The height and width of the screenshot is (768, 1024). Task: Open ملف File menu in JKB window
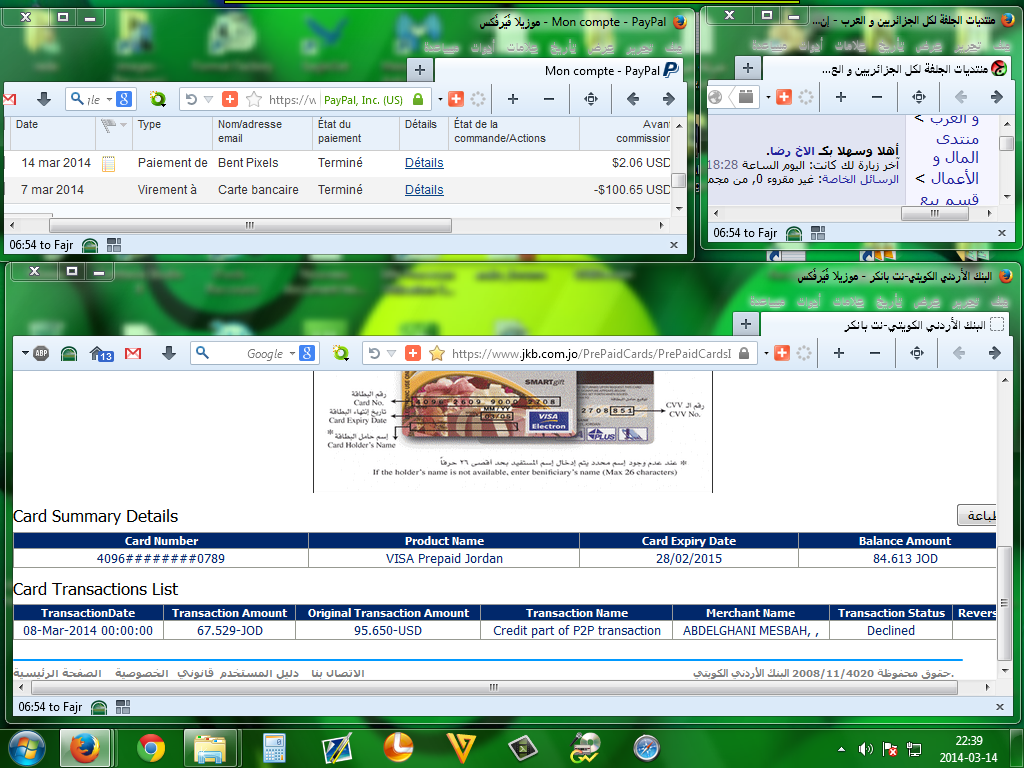point(1000,301)
